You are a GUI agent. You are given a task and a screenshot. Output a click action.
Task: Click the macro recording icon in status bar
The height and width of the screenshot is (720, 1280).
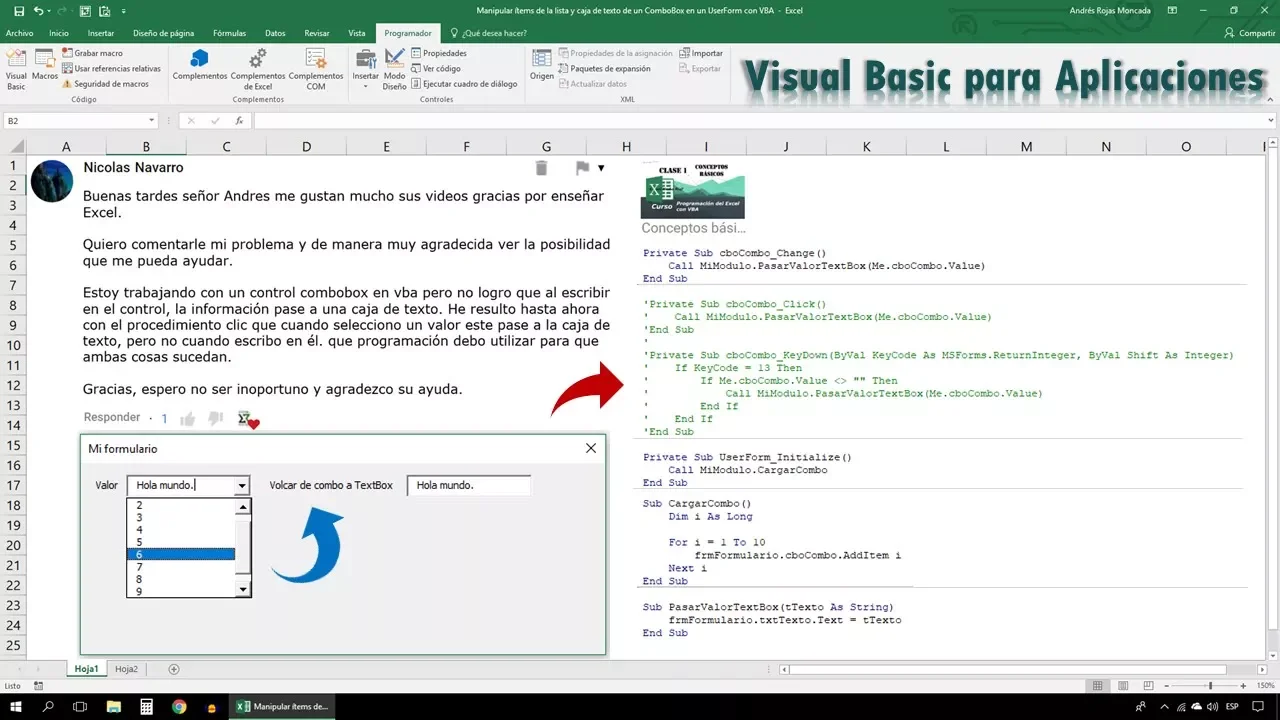38,686
